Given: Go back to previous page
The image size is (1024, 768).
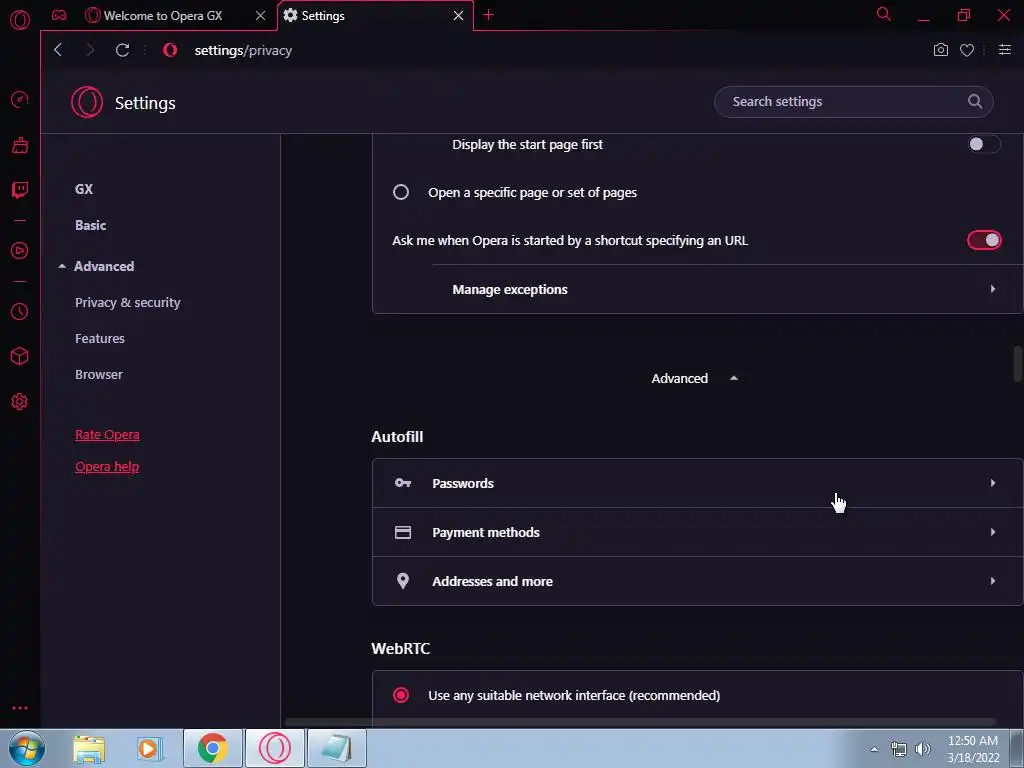Looking at the screenshot, I should (x=58, y=50).
